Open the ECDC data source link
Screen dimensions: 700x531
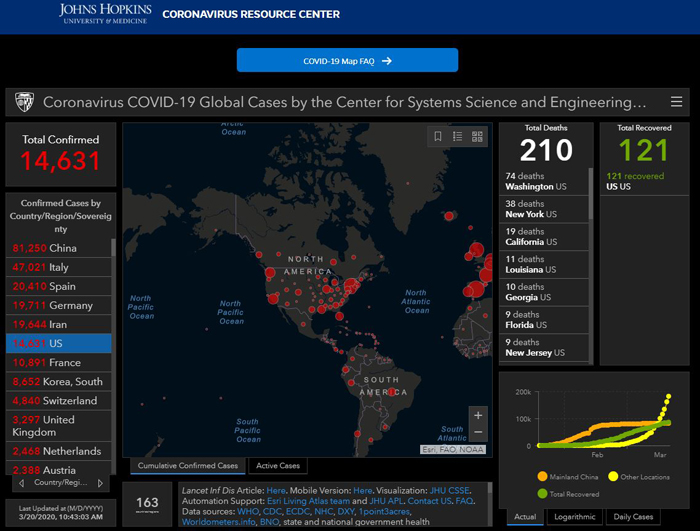click(297, 511)
